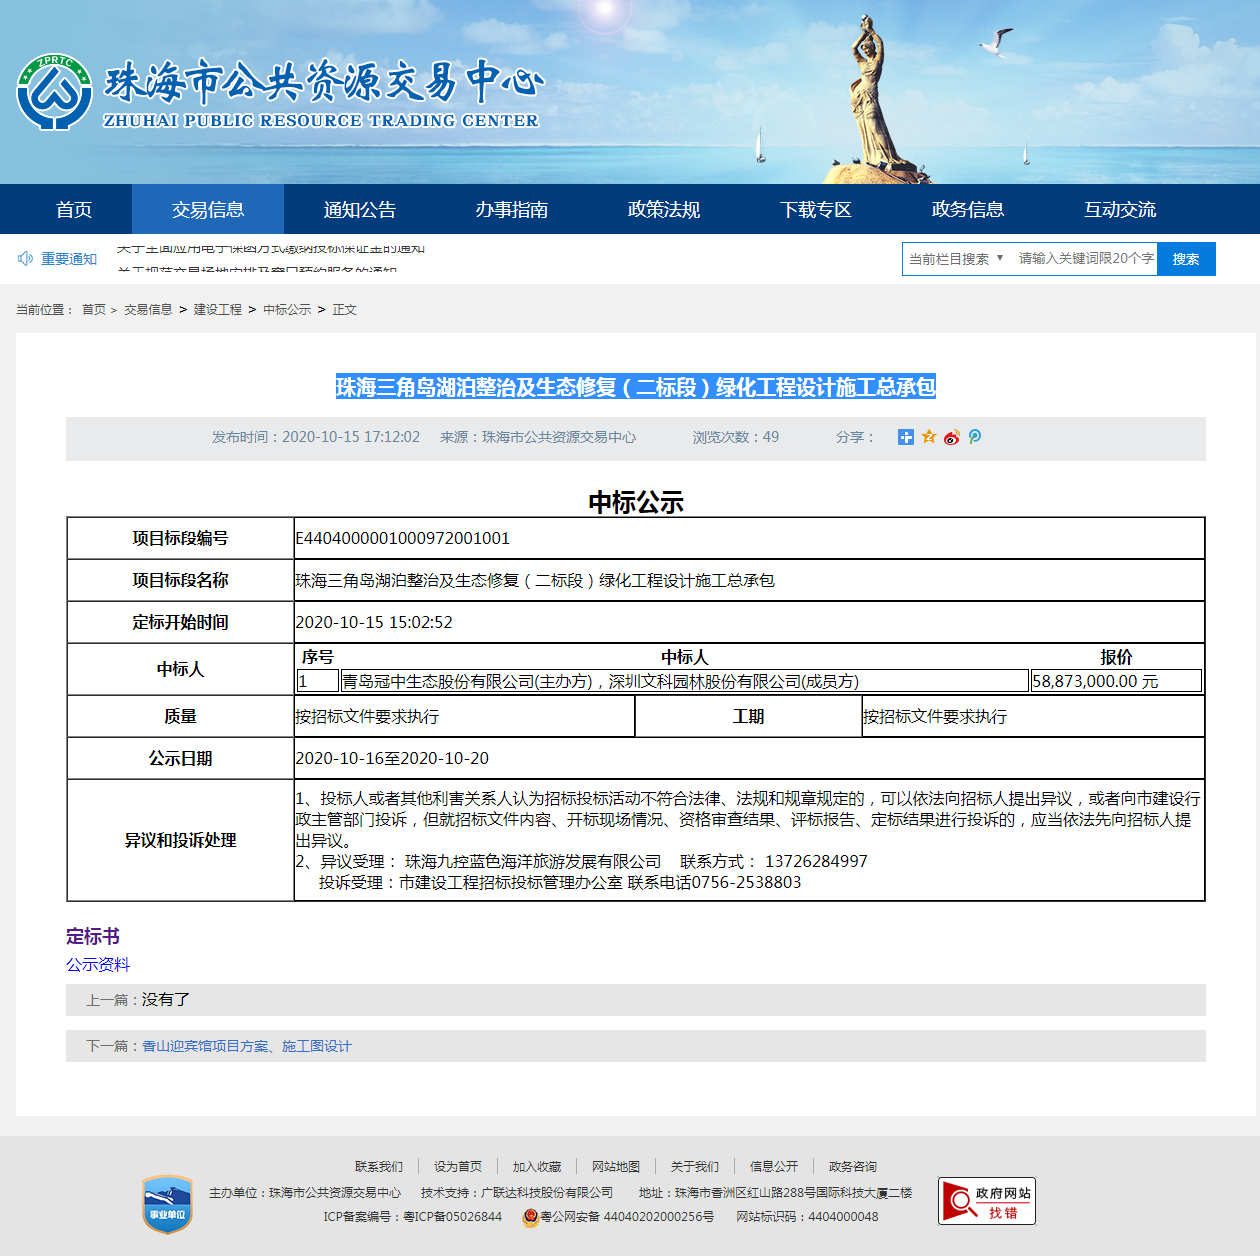Viewport: 1260px width, 1256px height.
Task: Open the 下载专区 menu item
Action: 816,210
